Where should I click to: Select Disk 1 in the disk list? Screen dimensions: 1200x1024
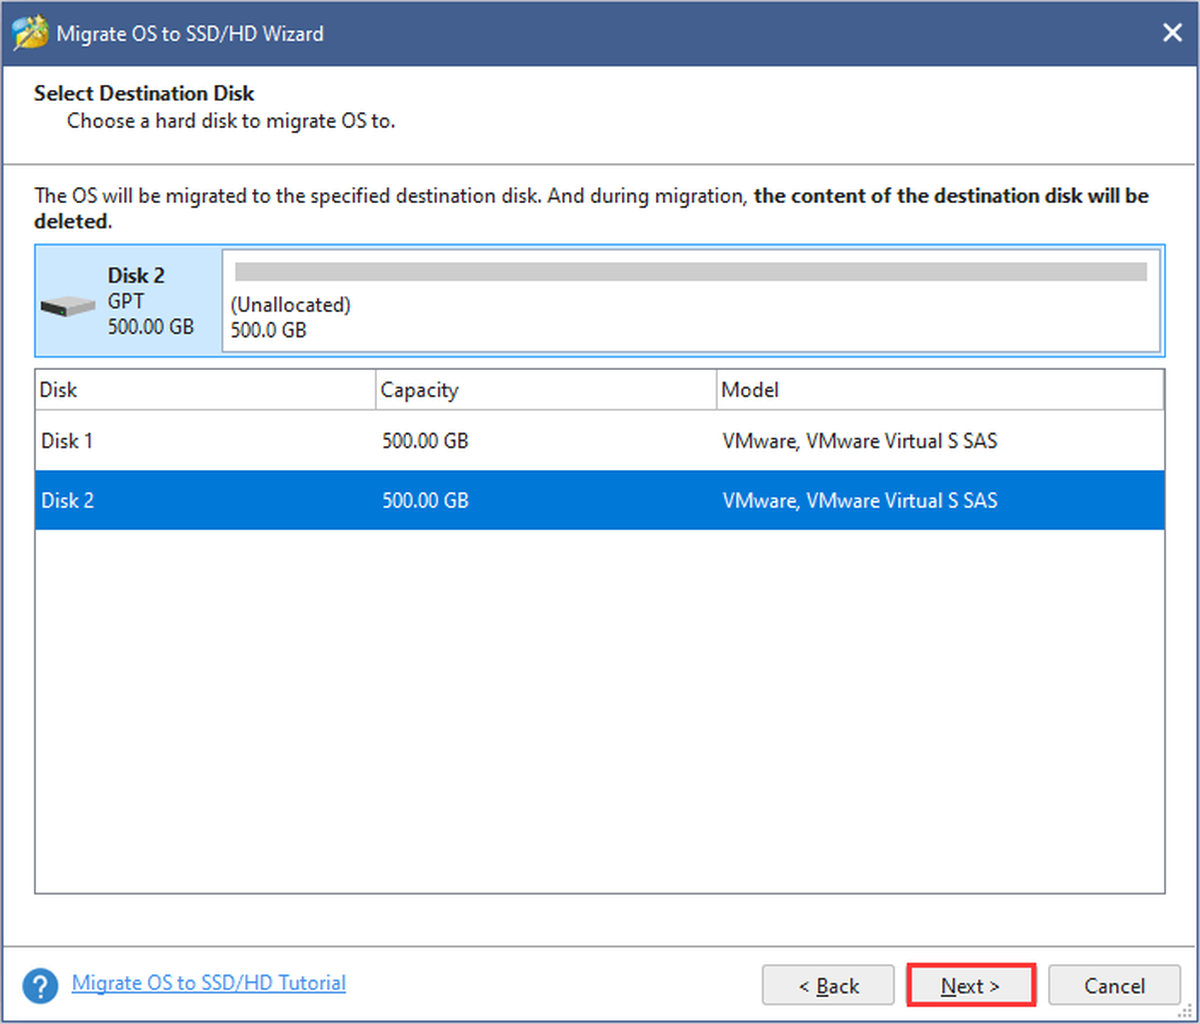600,441
